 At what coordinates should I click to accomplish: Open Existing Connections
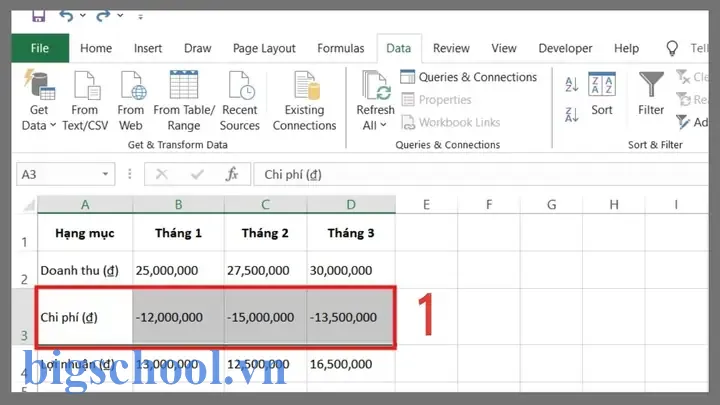[304, 101]
